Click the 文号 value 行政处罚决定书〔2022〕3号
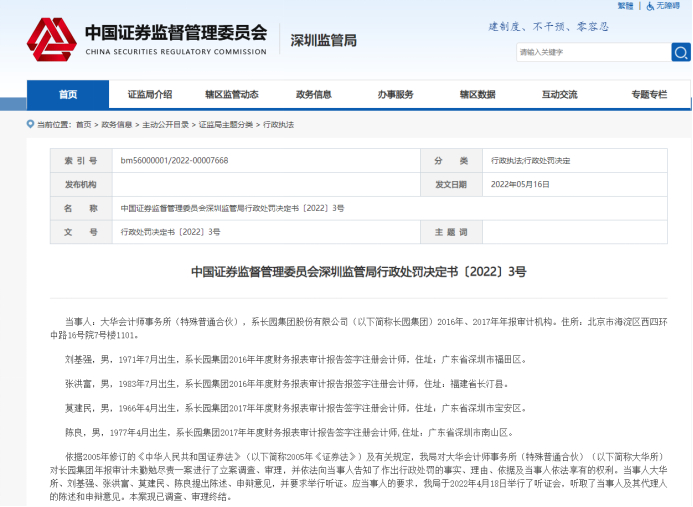 click(170, 232)
